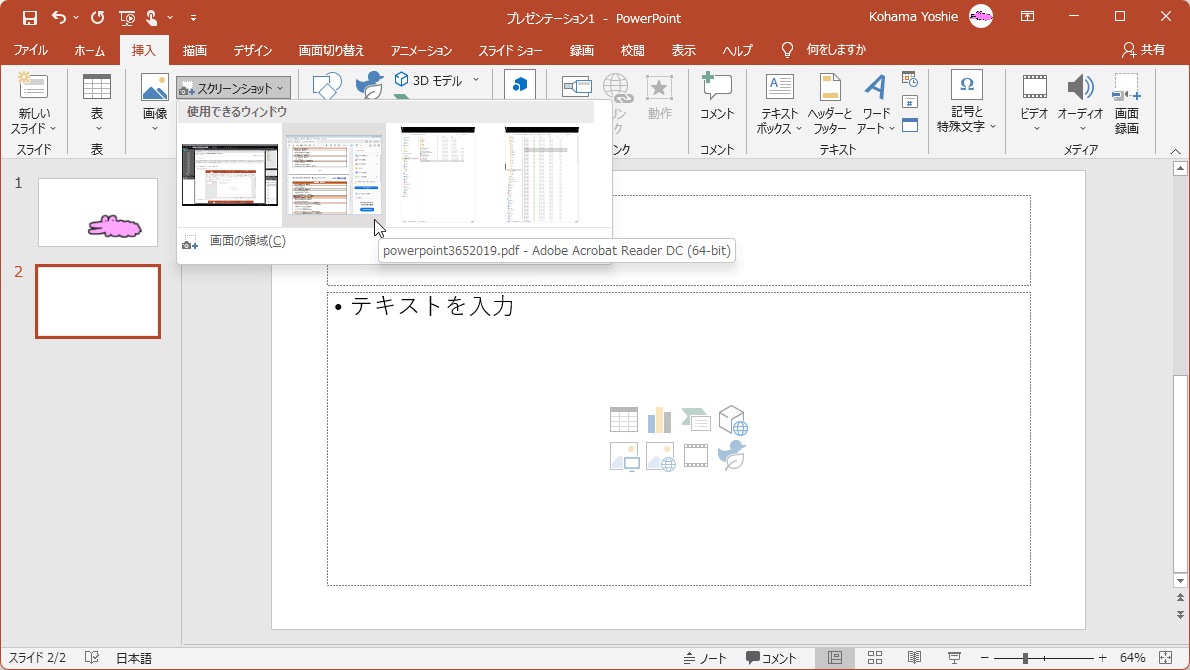Screen dimensions: 1190x670
Task: Click the 共有 share button
Action: 1144,50
